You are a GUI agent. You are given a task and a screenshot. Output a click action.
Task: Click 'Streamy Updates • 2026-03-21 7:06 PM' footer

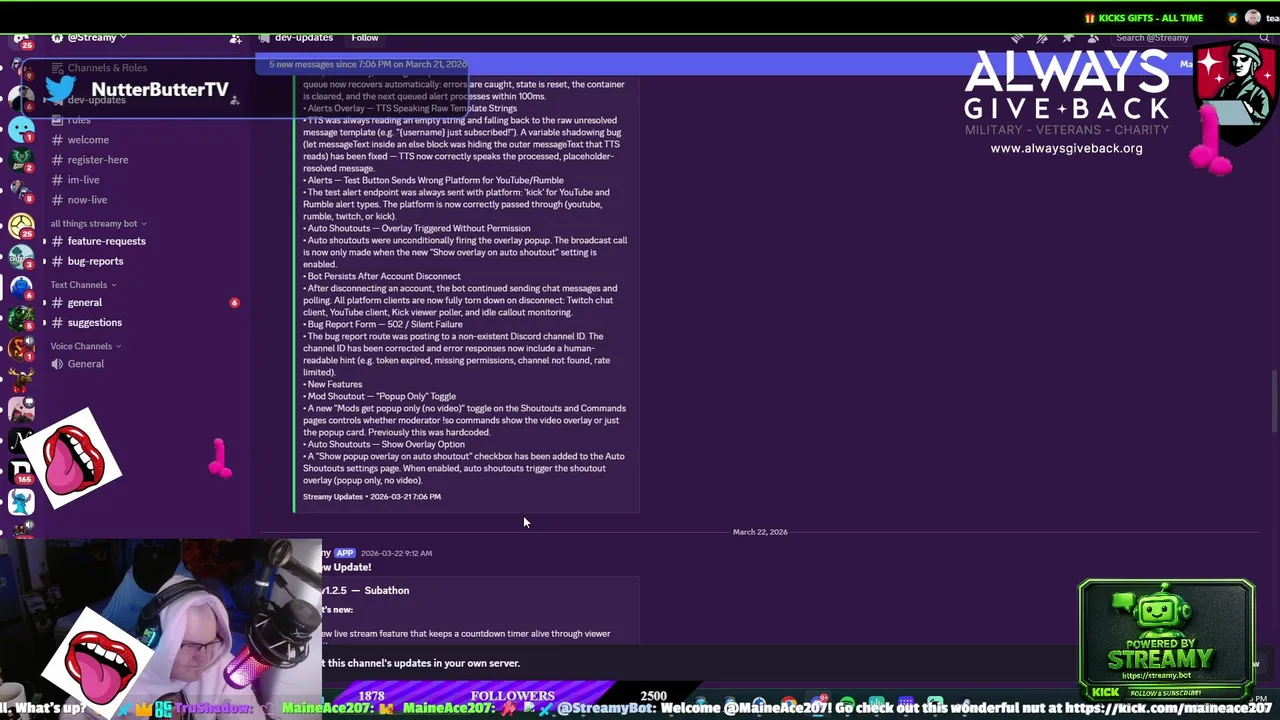click(x=372, y=496)
